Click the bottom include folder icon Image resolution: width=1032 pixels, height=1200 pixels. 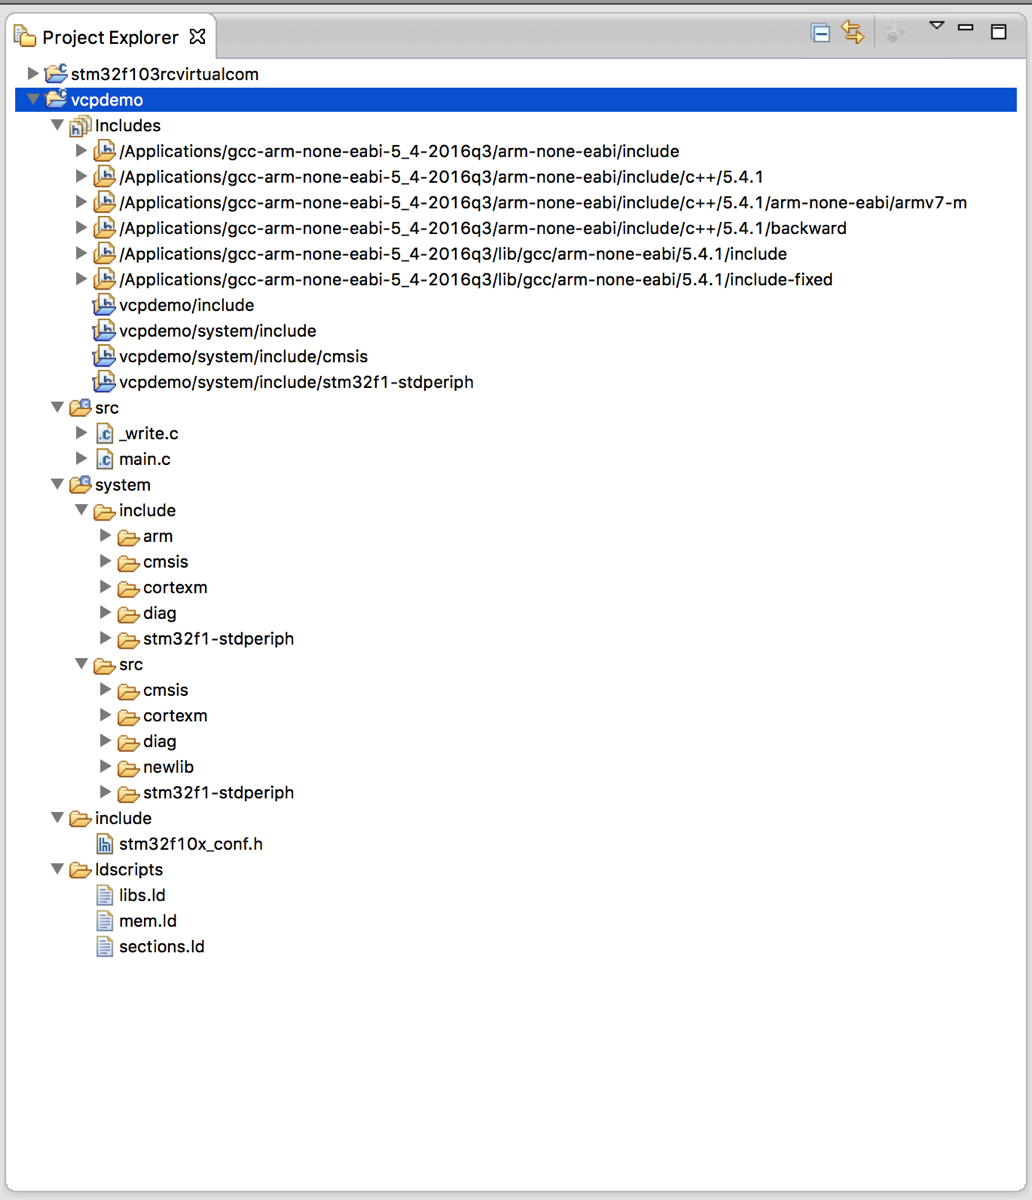pyautogui.click(x=80, y=819)
